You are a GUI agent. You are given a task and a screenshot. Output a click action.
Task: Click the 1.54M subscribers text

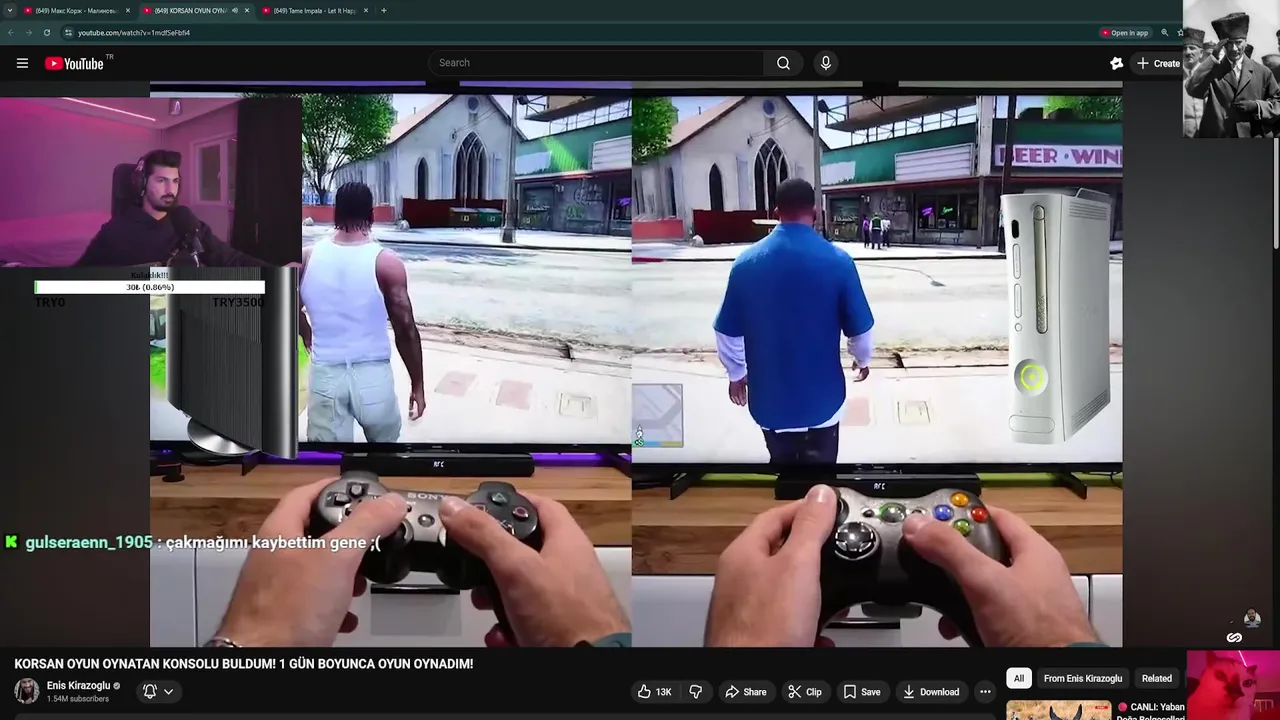coord(77,699)
